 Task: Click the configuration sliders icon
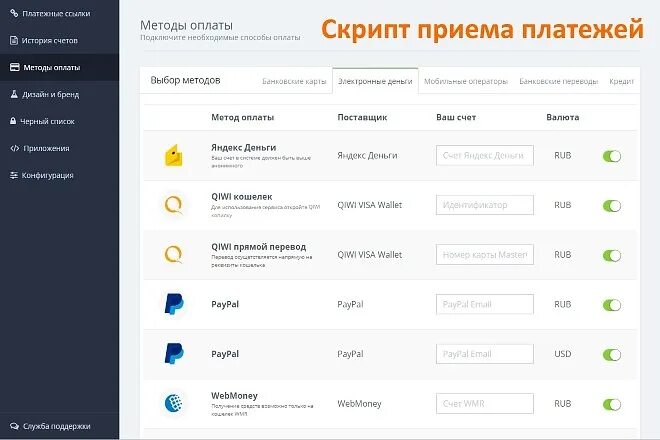(14, 175)
